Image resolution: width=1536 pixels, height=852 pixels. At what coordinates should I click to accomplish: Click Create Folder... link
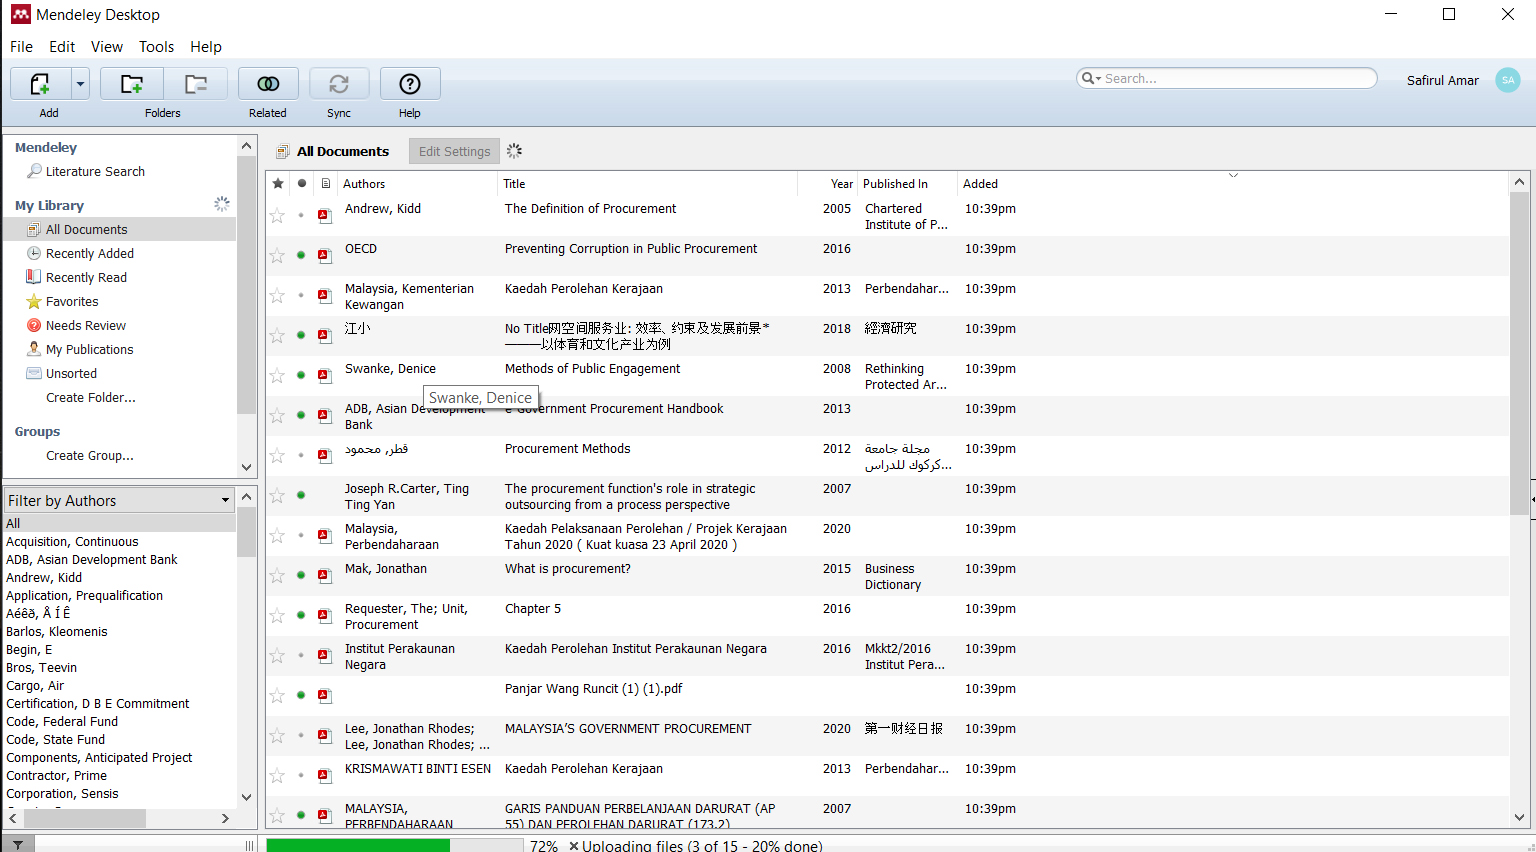click(91, 398)
